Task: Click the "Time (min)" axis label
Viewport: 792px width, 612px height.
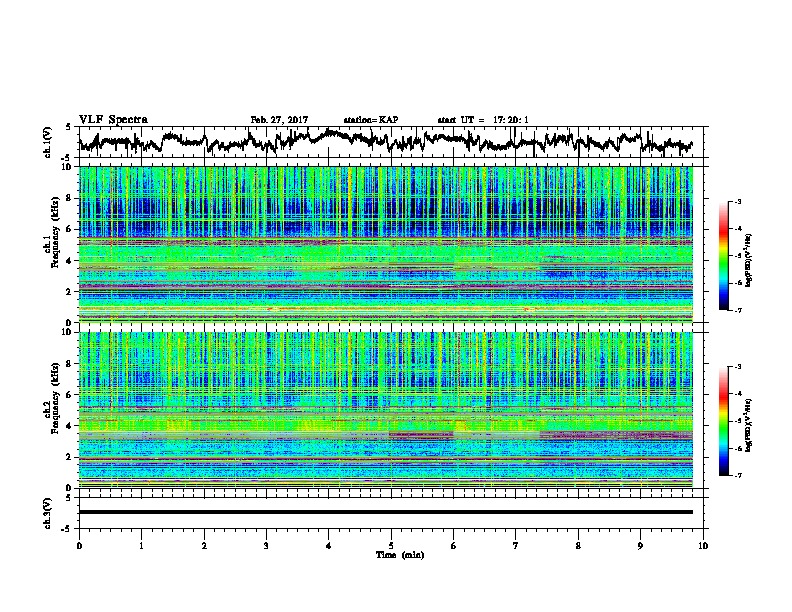Action: [x=400, y=555]
